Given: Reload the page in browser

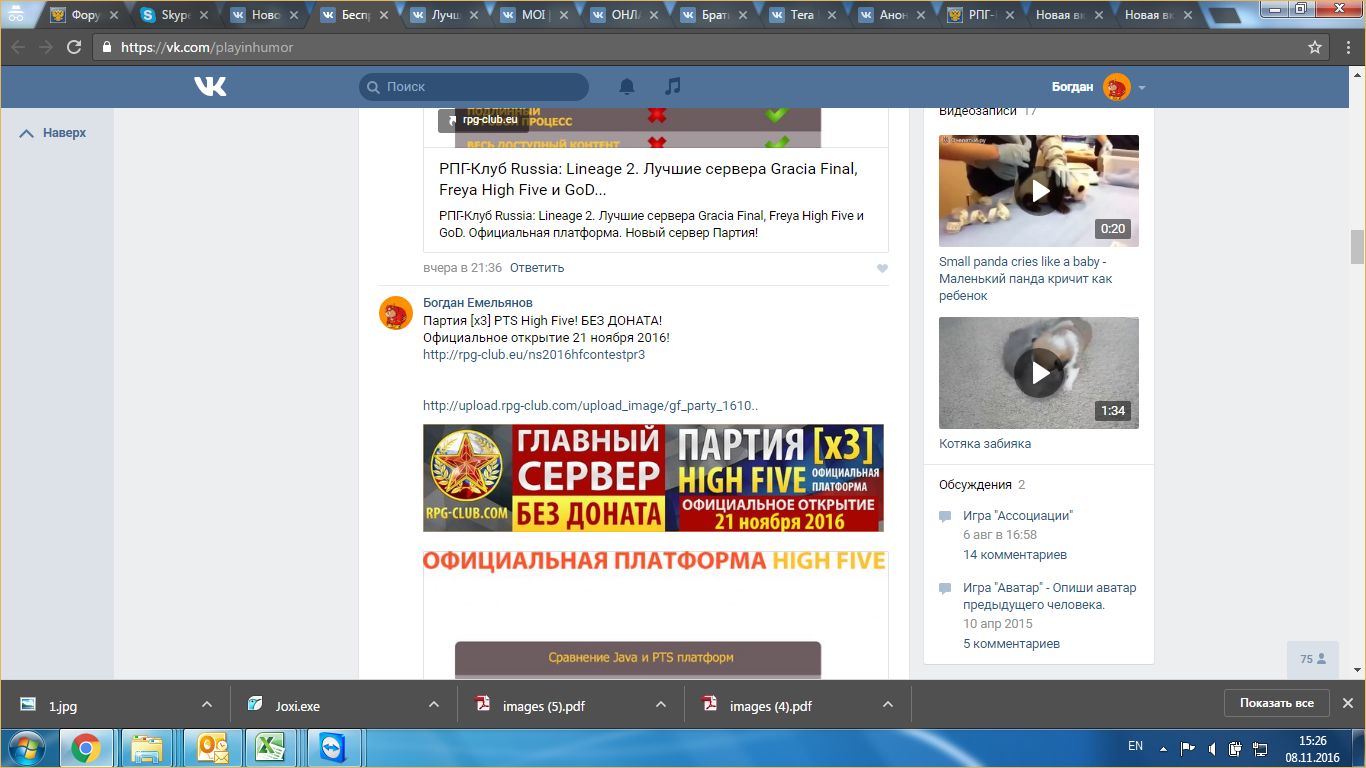Looking at the screenshot, I should (74, 47).
